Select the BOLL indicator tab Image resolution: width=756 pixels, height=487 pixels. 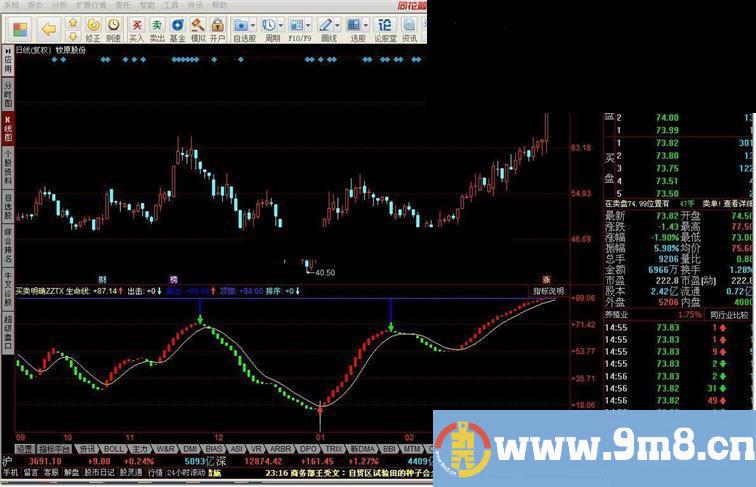(x=115, y=449)
